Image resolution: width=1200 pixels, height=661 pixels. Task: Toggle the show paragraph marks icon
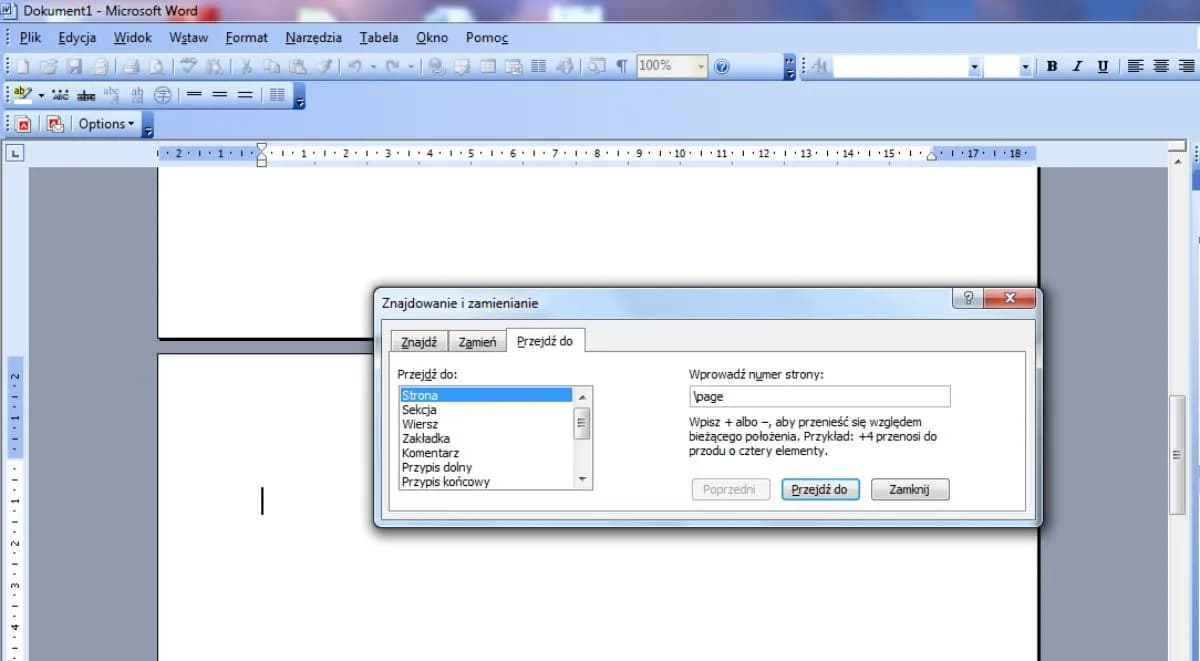click(621, 66)
